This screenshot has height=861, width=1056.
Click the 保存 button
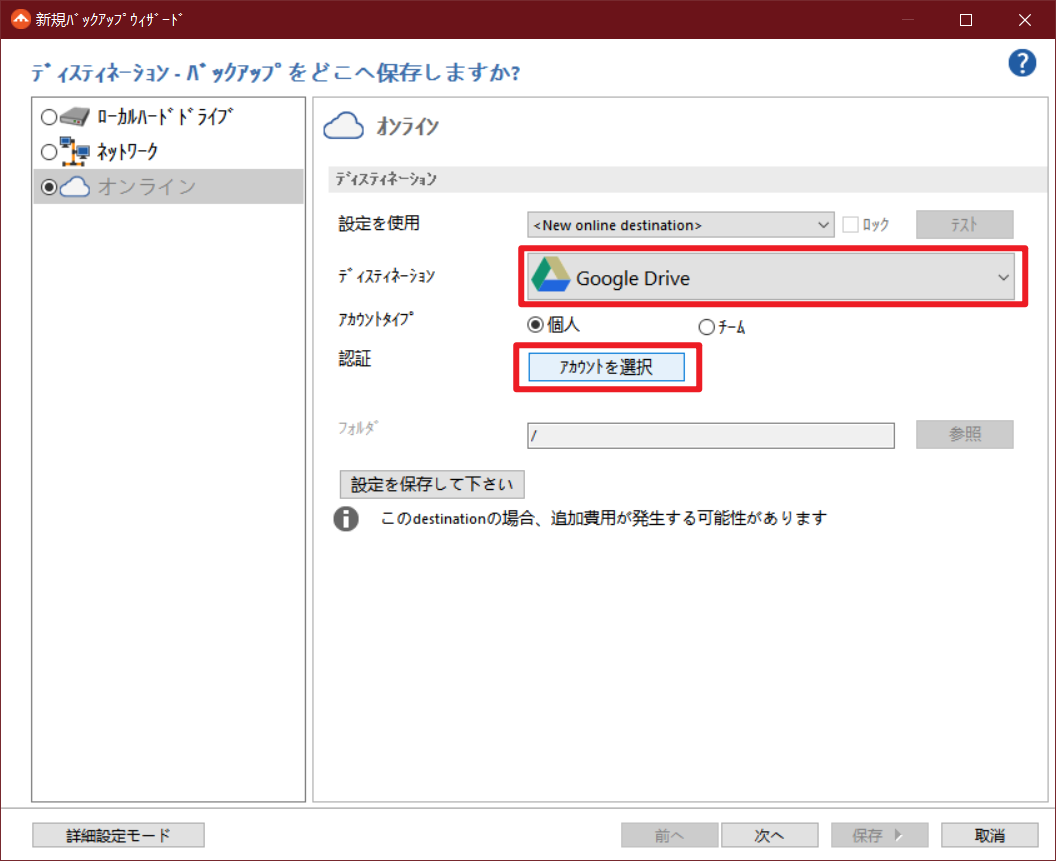click(880, 835)
